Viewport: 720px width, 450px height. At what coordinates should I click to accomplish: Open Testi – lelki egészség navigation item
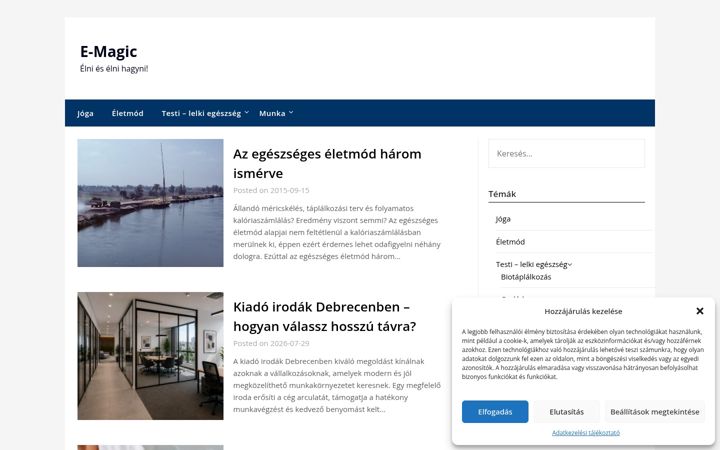pyautogui.click(x=201, y=113)
